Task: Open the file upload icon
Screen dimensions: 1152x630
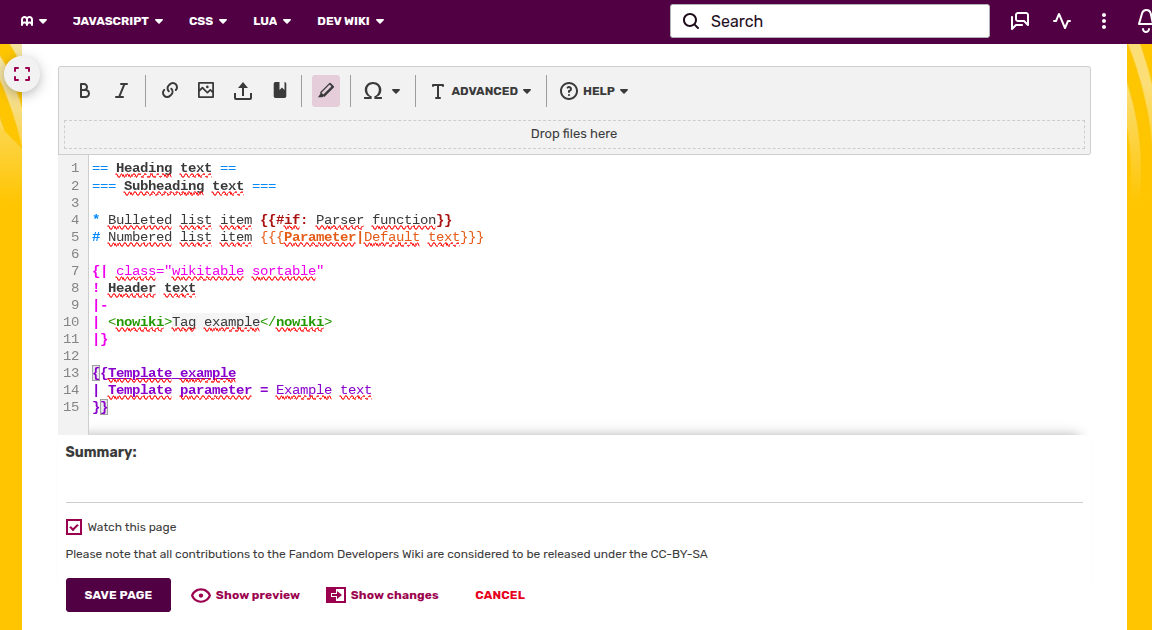Action: [243, 90]
